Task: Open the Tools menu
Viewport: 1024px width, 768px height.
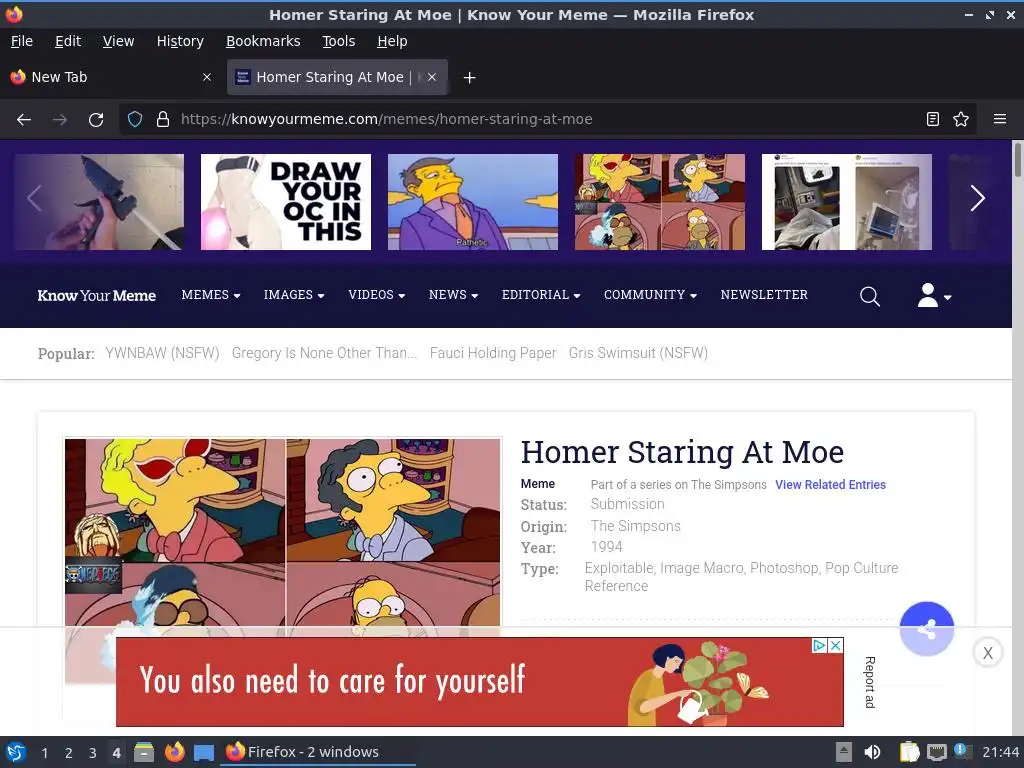Action: (338, 41)
